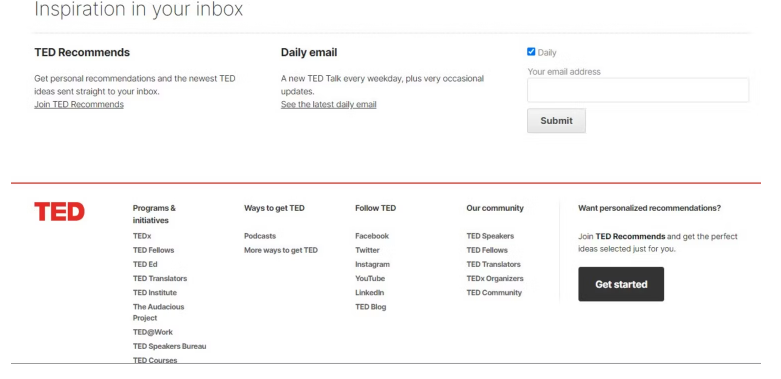Open the LinkedIn link

370,292
